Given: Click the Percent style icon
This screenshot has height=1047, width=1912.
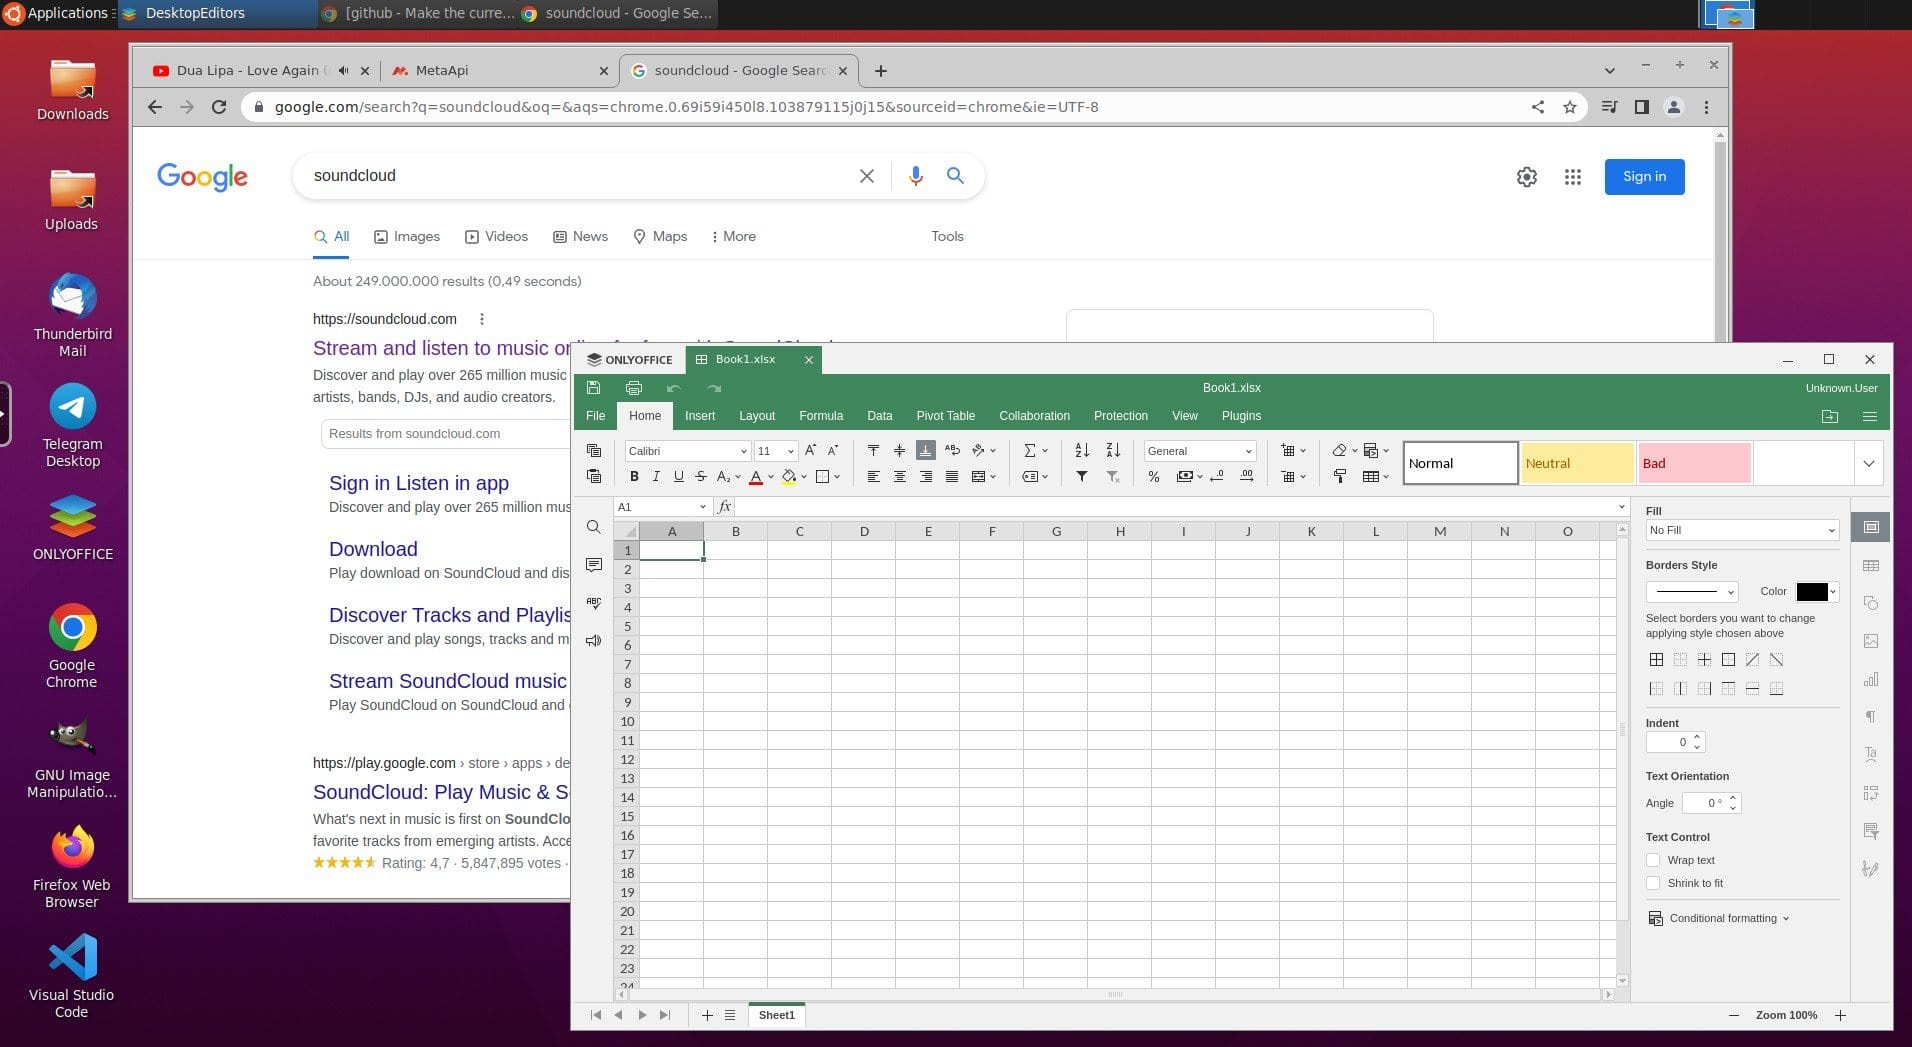Looking at the screenshot, I should coord(1152,477).
